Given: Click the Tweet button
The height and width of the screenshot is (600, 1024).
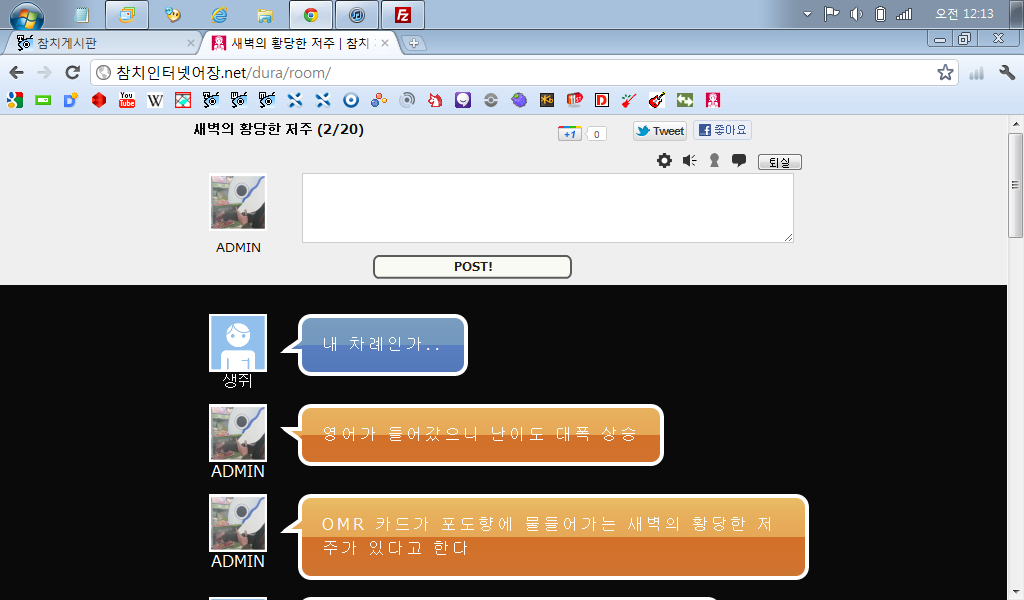Looking at the screenshot, I should [660, 131].
